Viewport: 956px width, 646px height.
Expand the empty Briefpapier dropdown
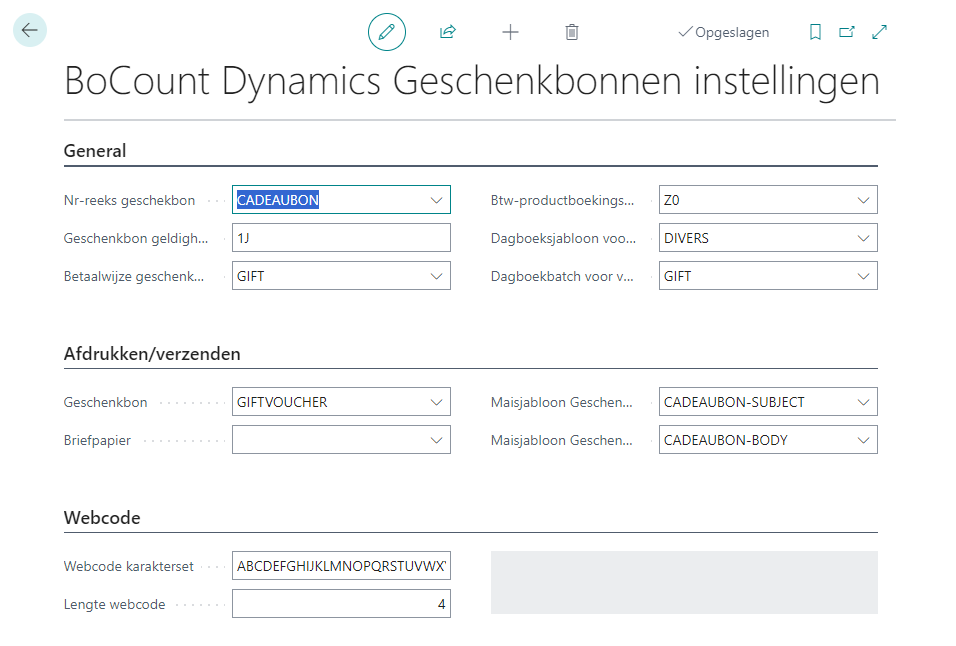(x=436, y=440)
